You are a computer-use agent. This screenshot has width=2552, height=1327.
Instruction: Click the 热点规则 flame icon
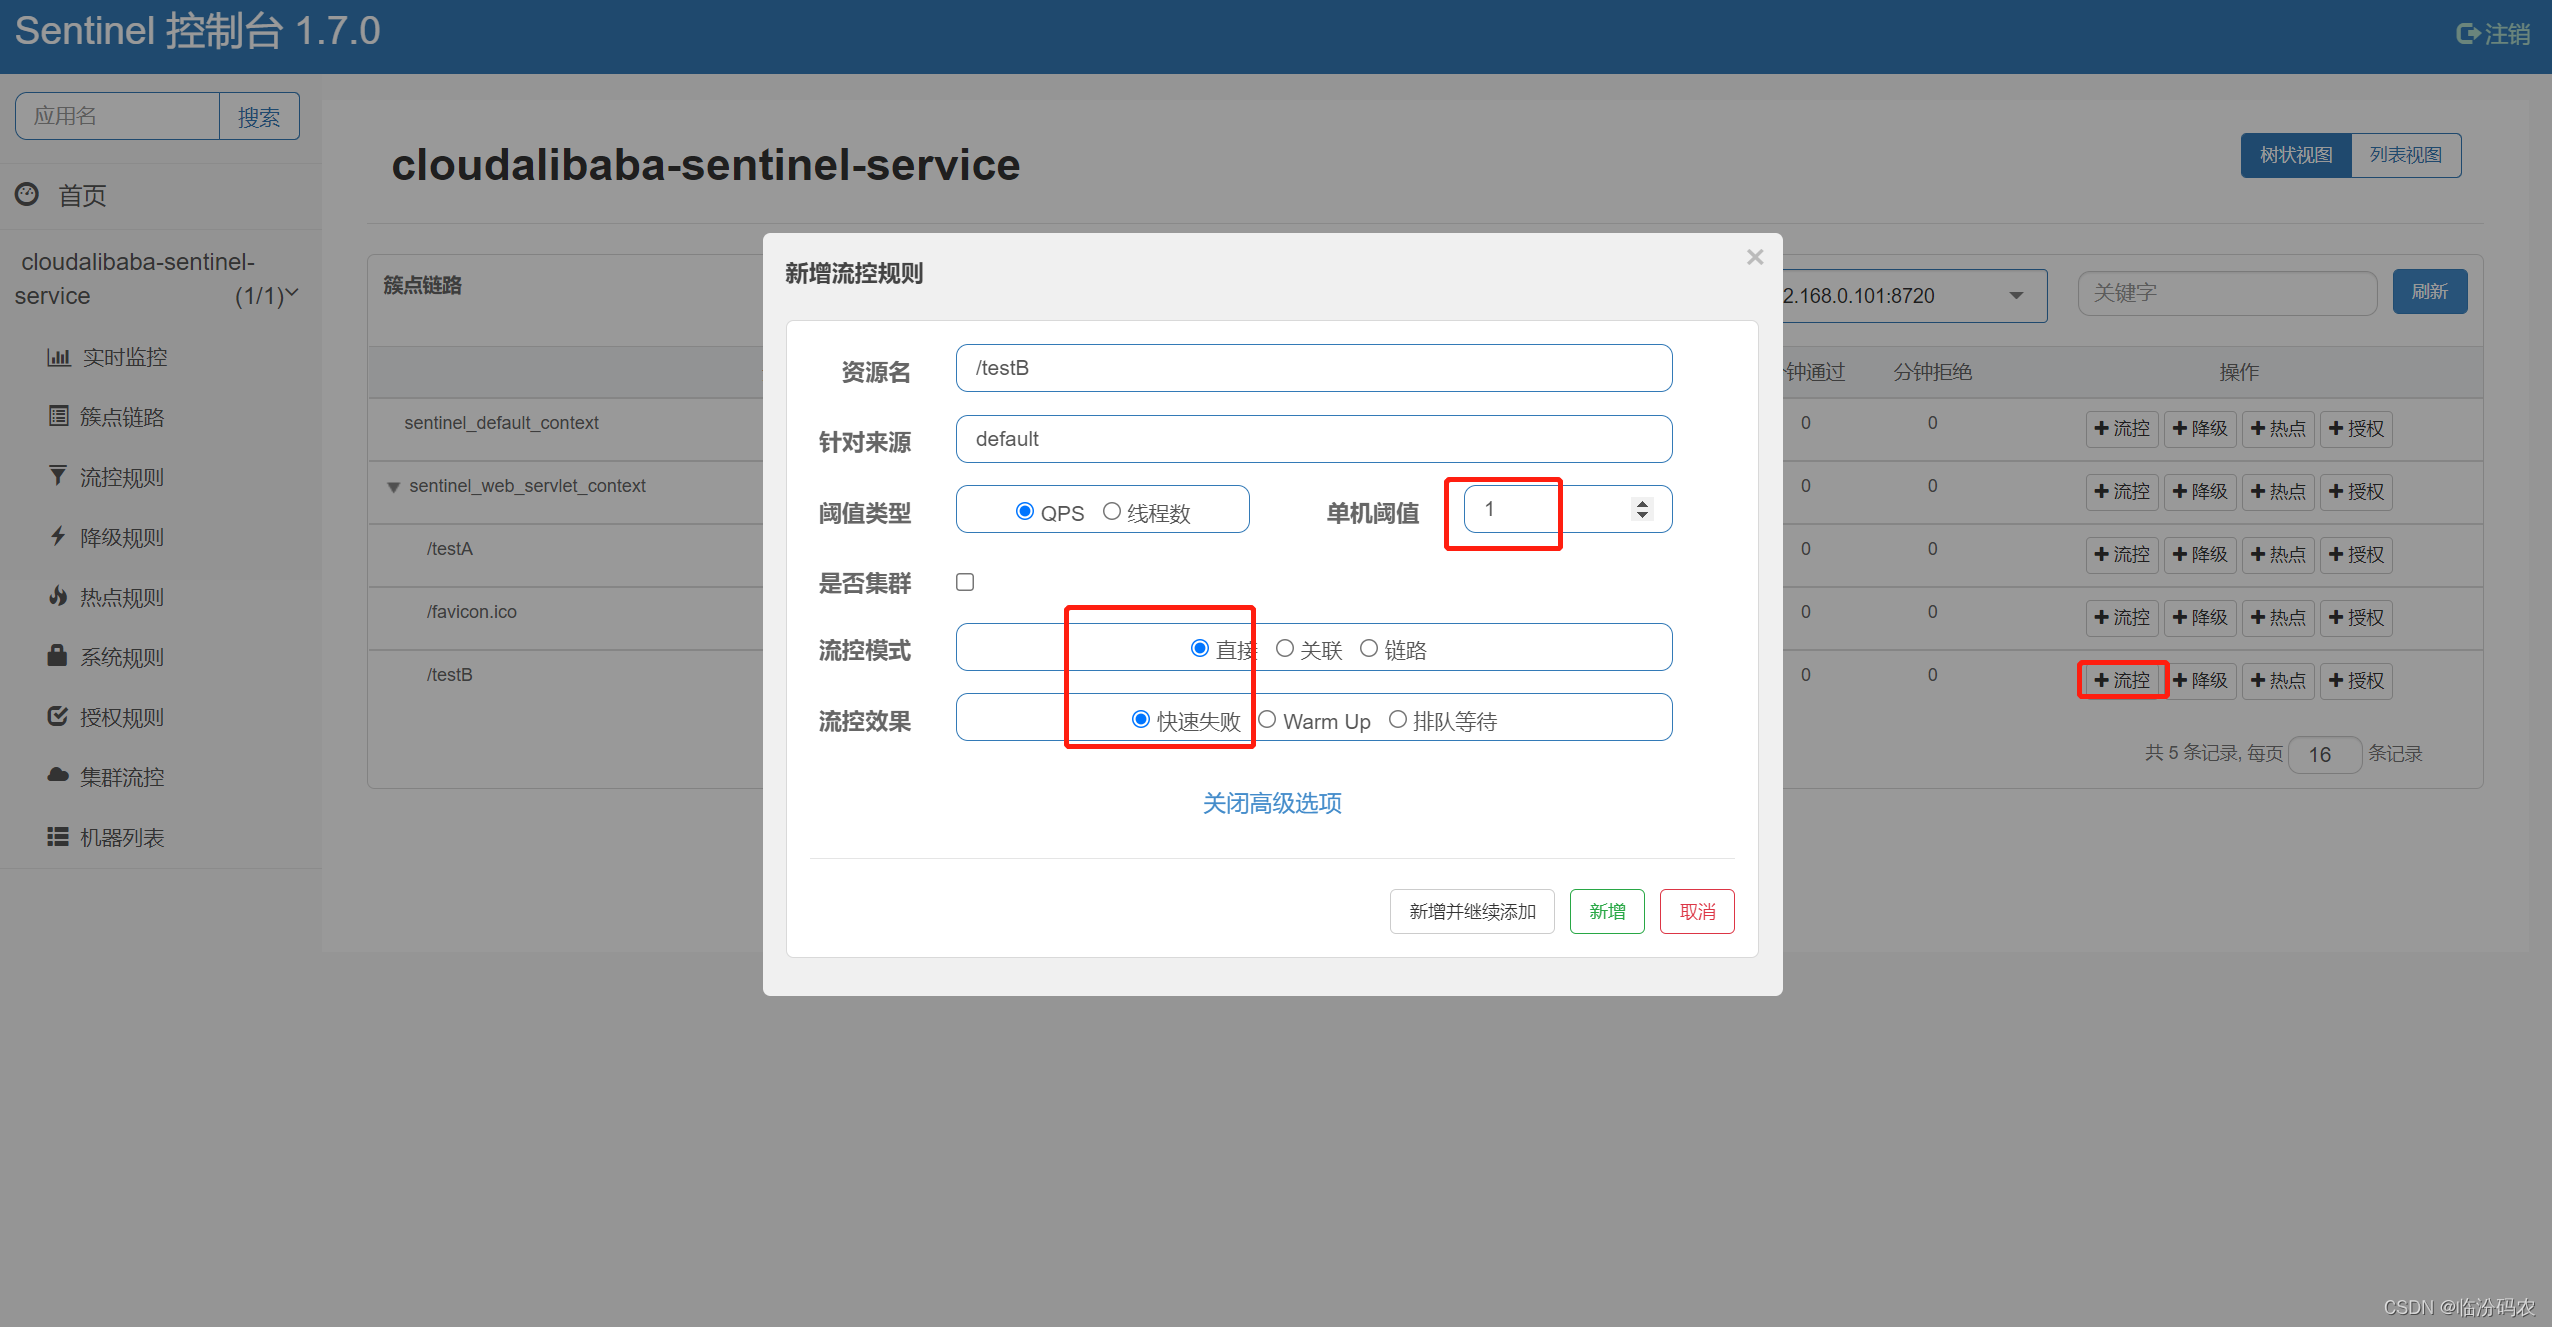(58, 596)
